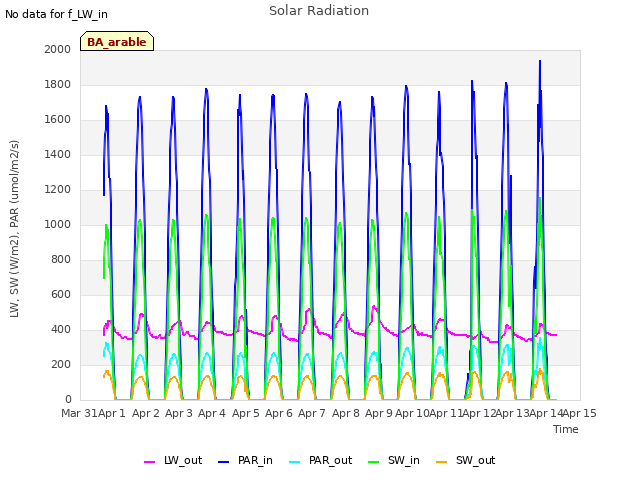Click the 2000 y-axis tick label

pos(58,49)
